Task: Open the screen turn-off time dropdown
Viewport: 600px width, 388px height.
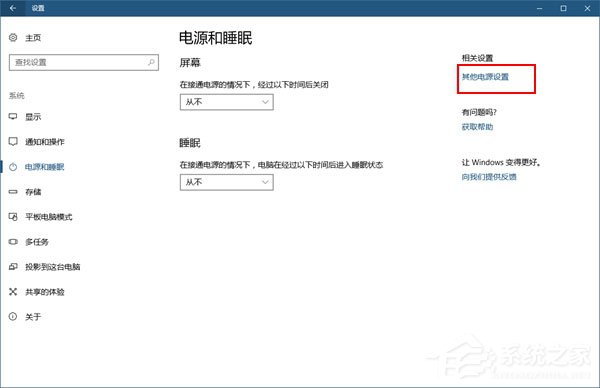Action: [227, 102]
